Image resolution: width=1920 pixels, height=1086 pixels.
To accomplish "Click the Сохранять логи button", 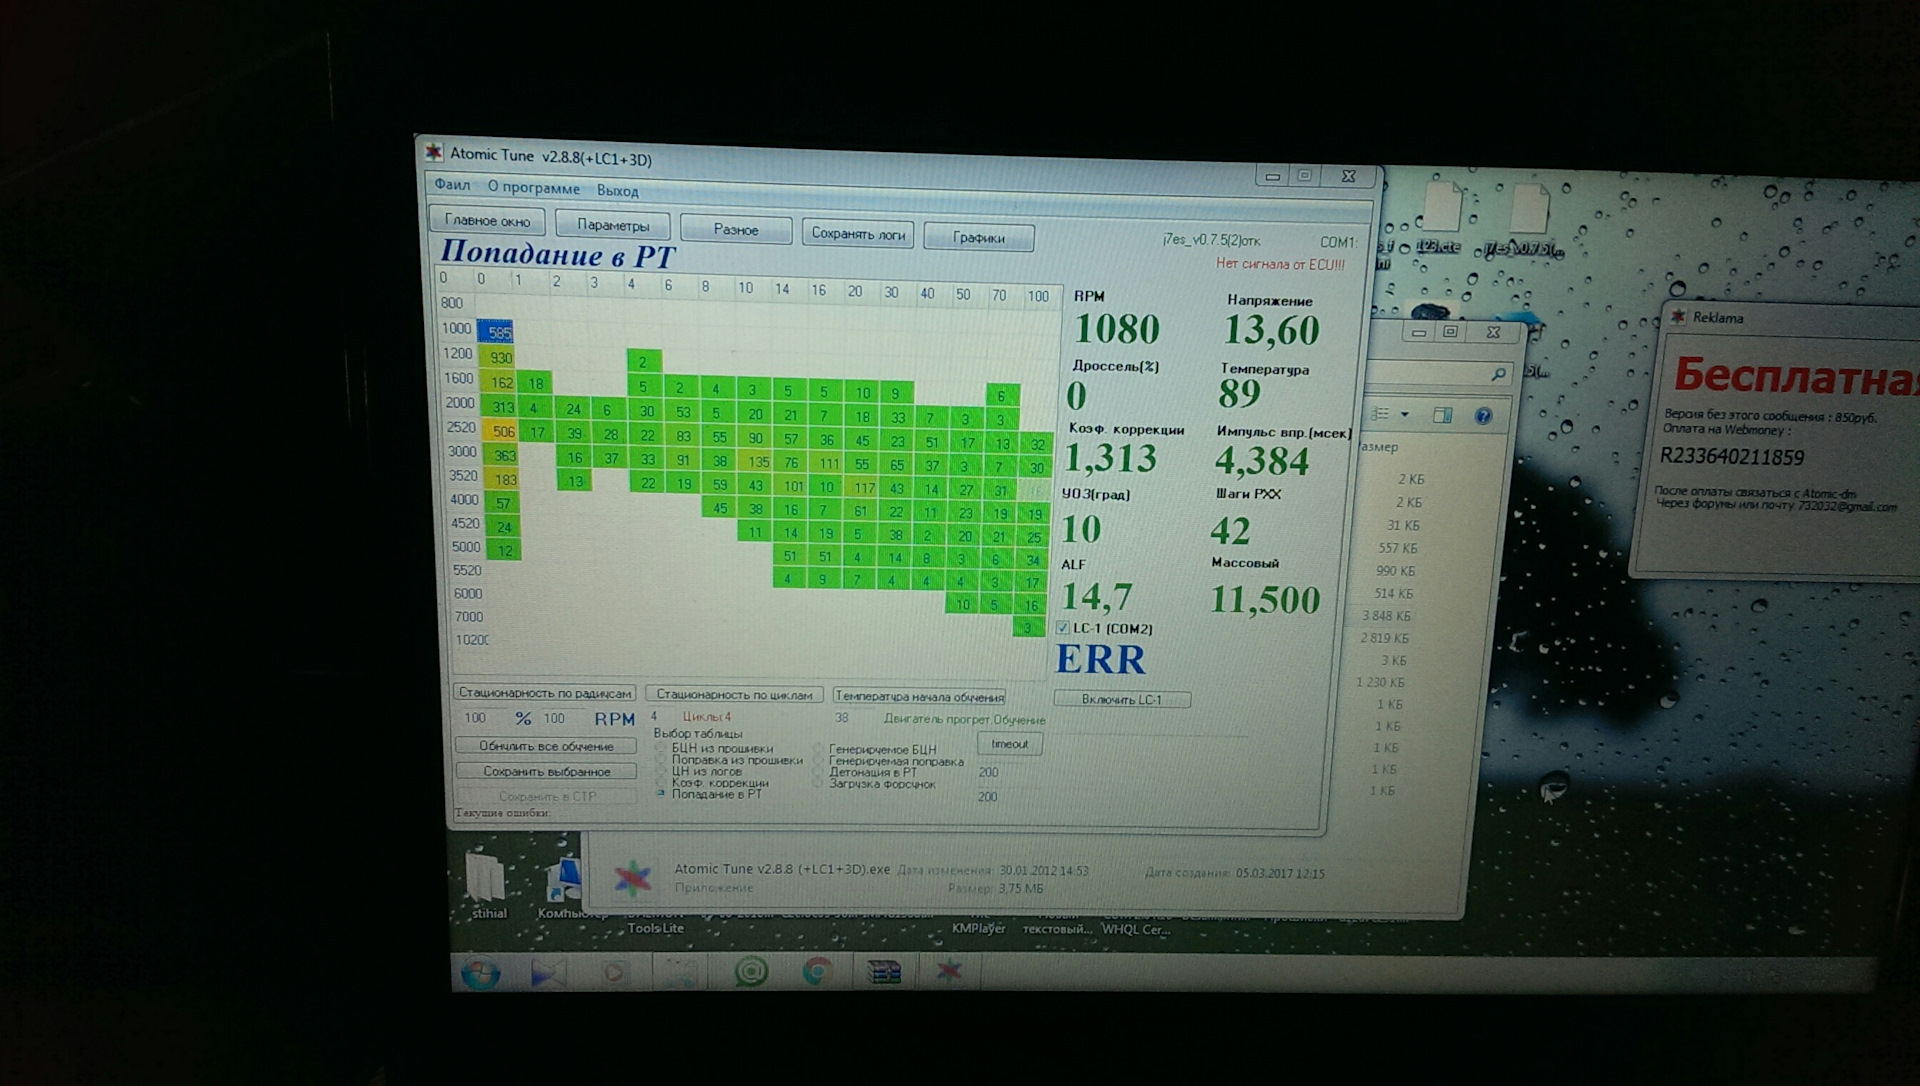I will coord(857,234).
